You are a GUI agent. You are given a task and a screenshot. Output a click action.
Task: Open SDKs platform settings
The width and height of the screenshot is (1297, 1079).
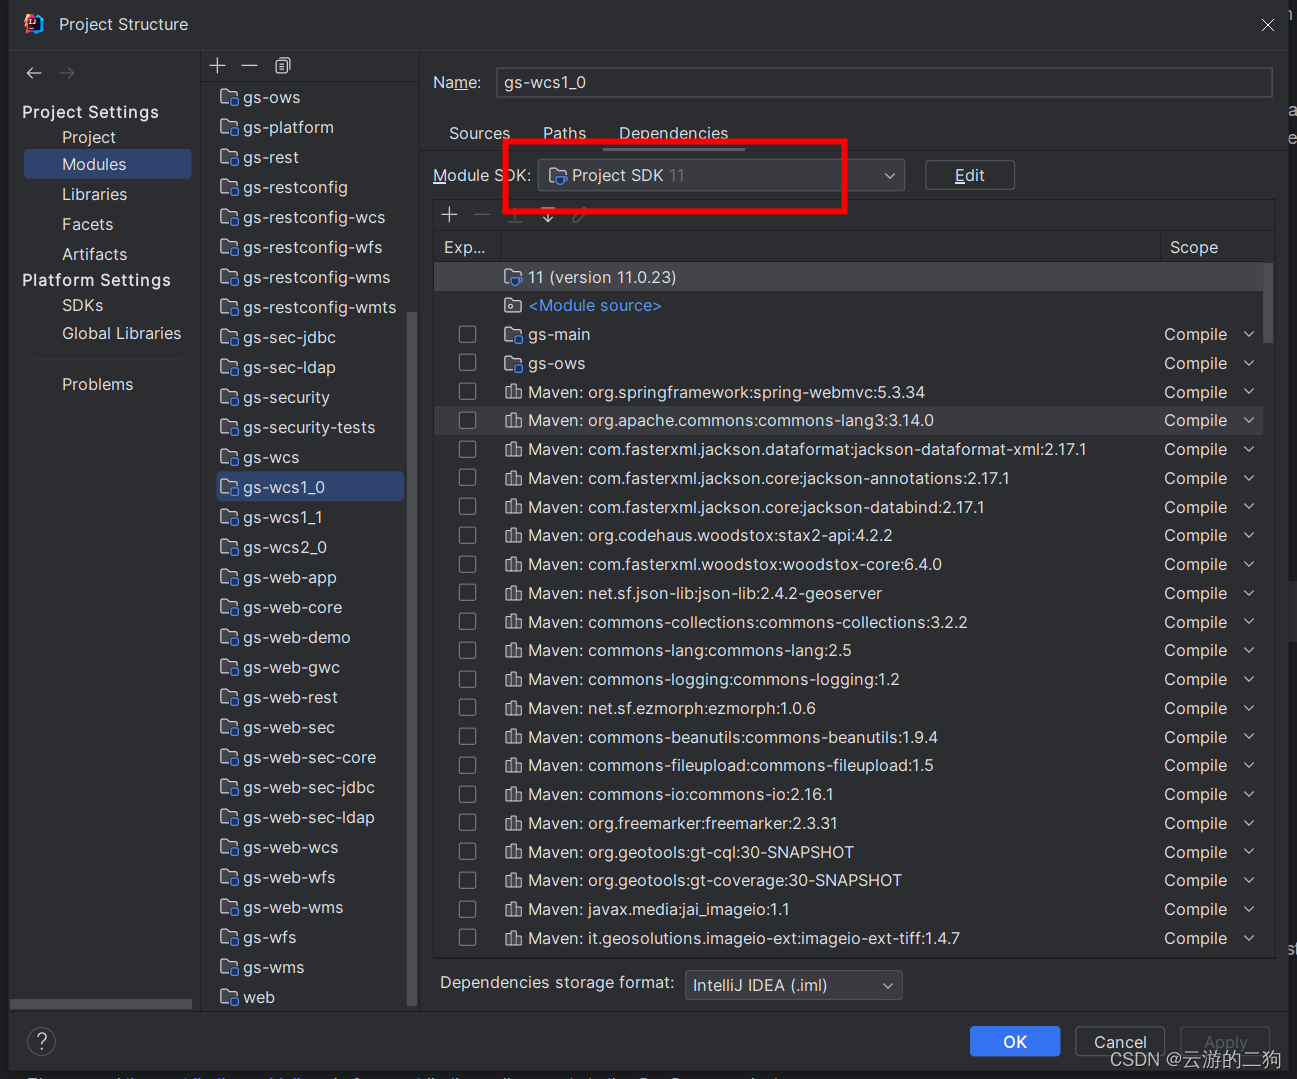tap(83, 305)
